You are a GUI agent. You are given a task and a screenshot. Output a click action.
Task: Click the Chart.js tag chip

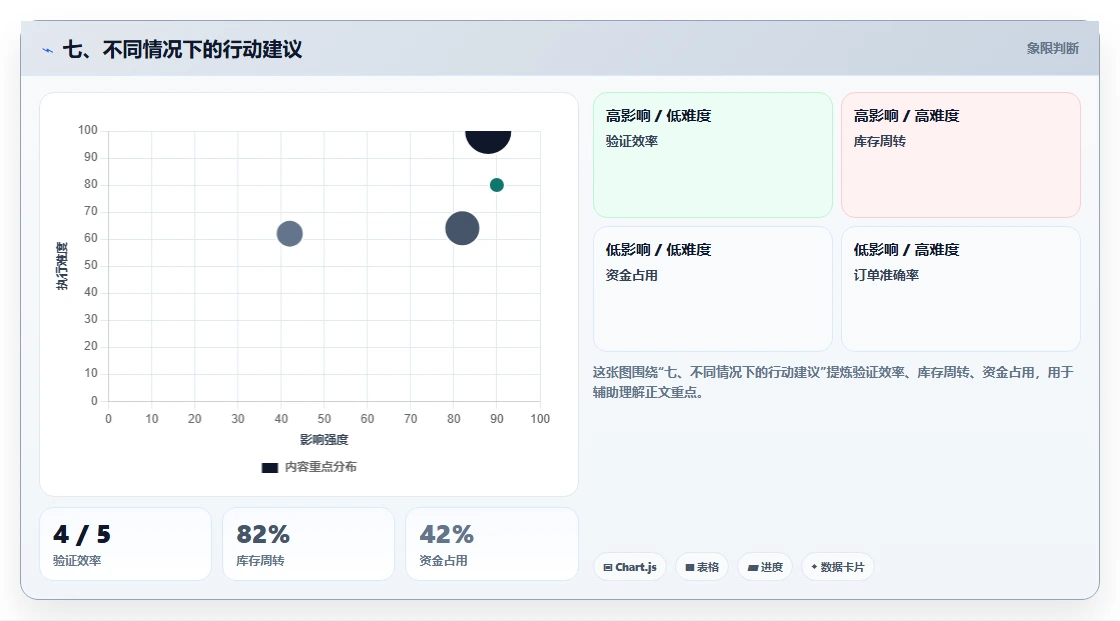coord(630,567)
